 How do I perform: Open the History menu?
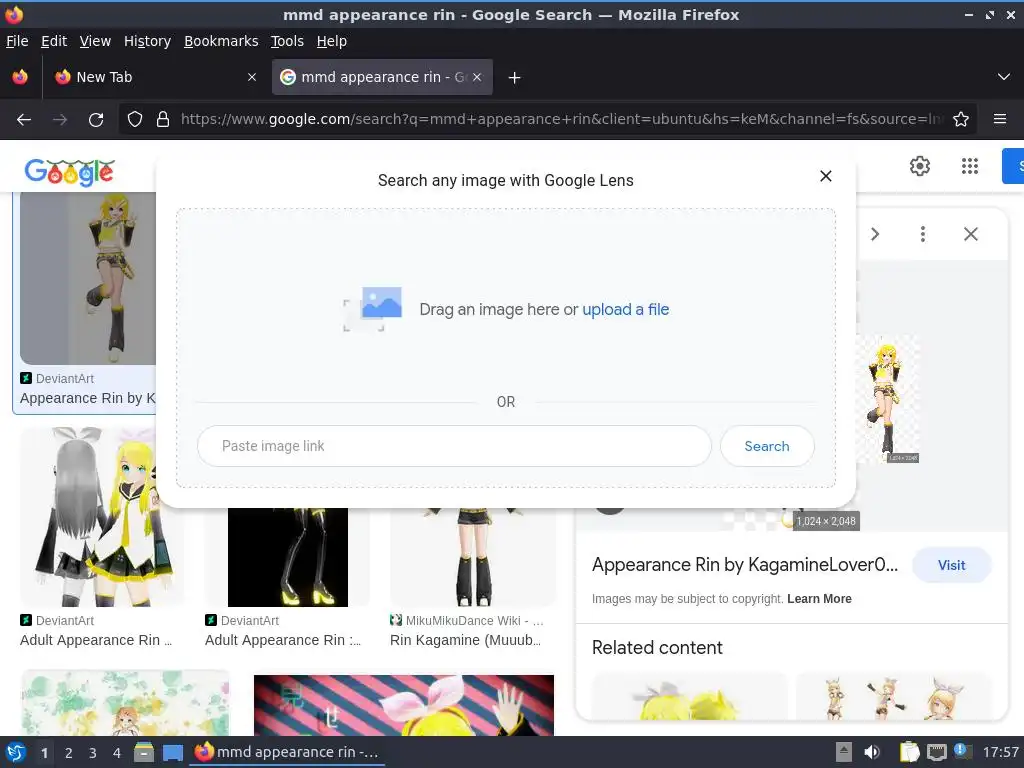[148, 41]
